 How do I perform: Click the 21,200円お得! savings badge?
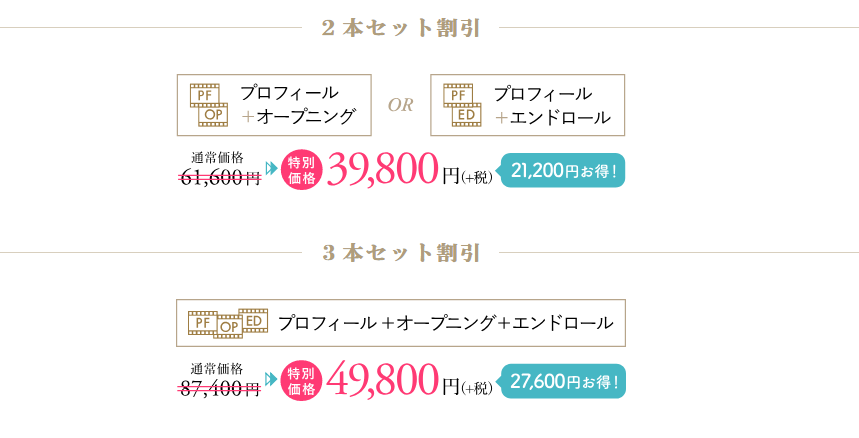(566, 171)
